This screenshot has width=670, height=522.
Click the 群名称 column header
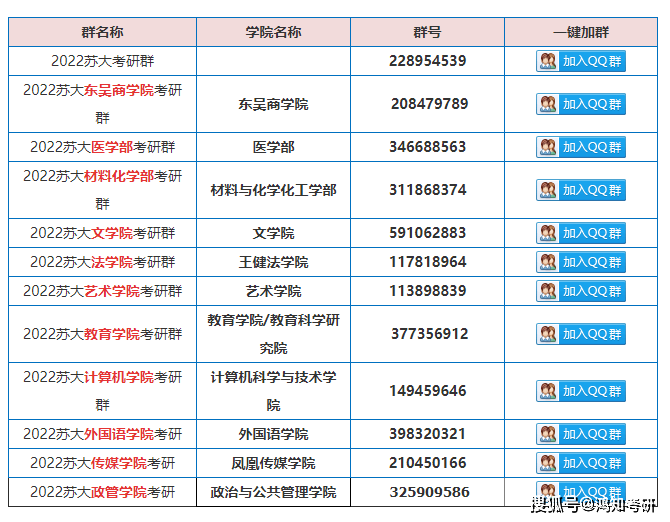tap(103, 32)
